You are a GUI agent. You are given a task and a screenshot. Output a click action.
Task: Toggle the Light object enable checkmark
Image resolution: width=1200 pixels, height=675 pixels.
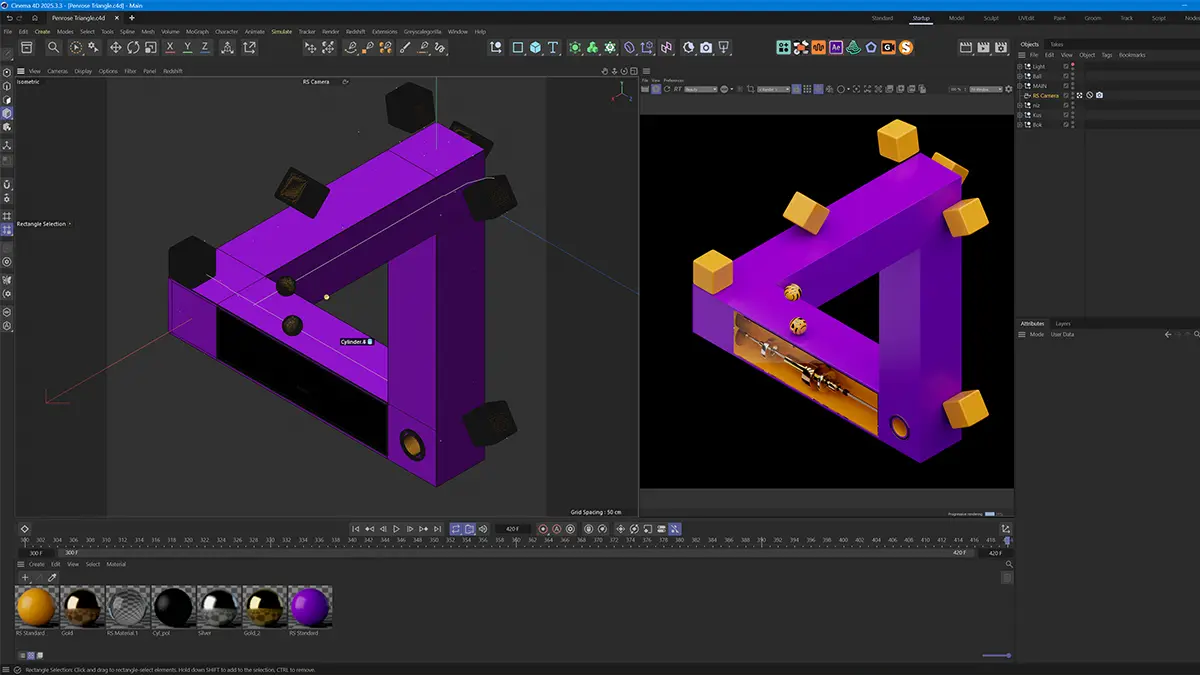coord(1066,66)
